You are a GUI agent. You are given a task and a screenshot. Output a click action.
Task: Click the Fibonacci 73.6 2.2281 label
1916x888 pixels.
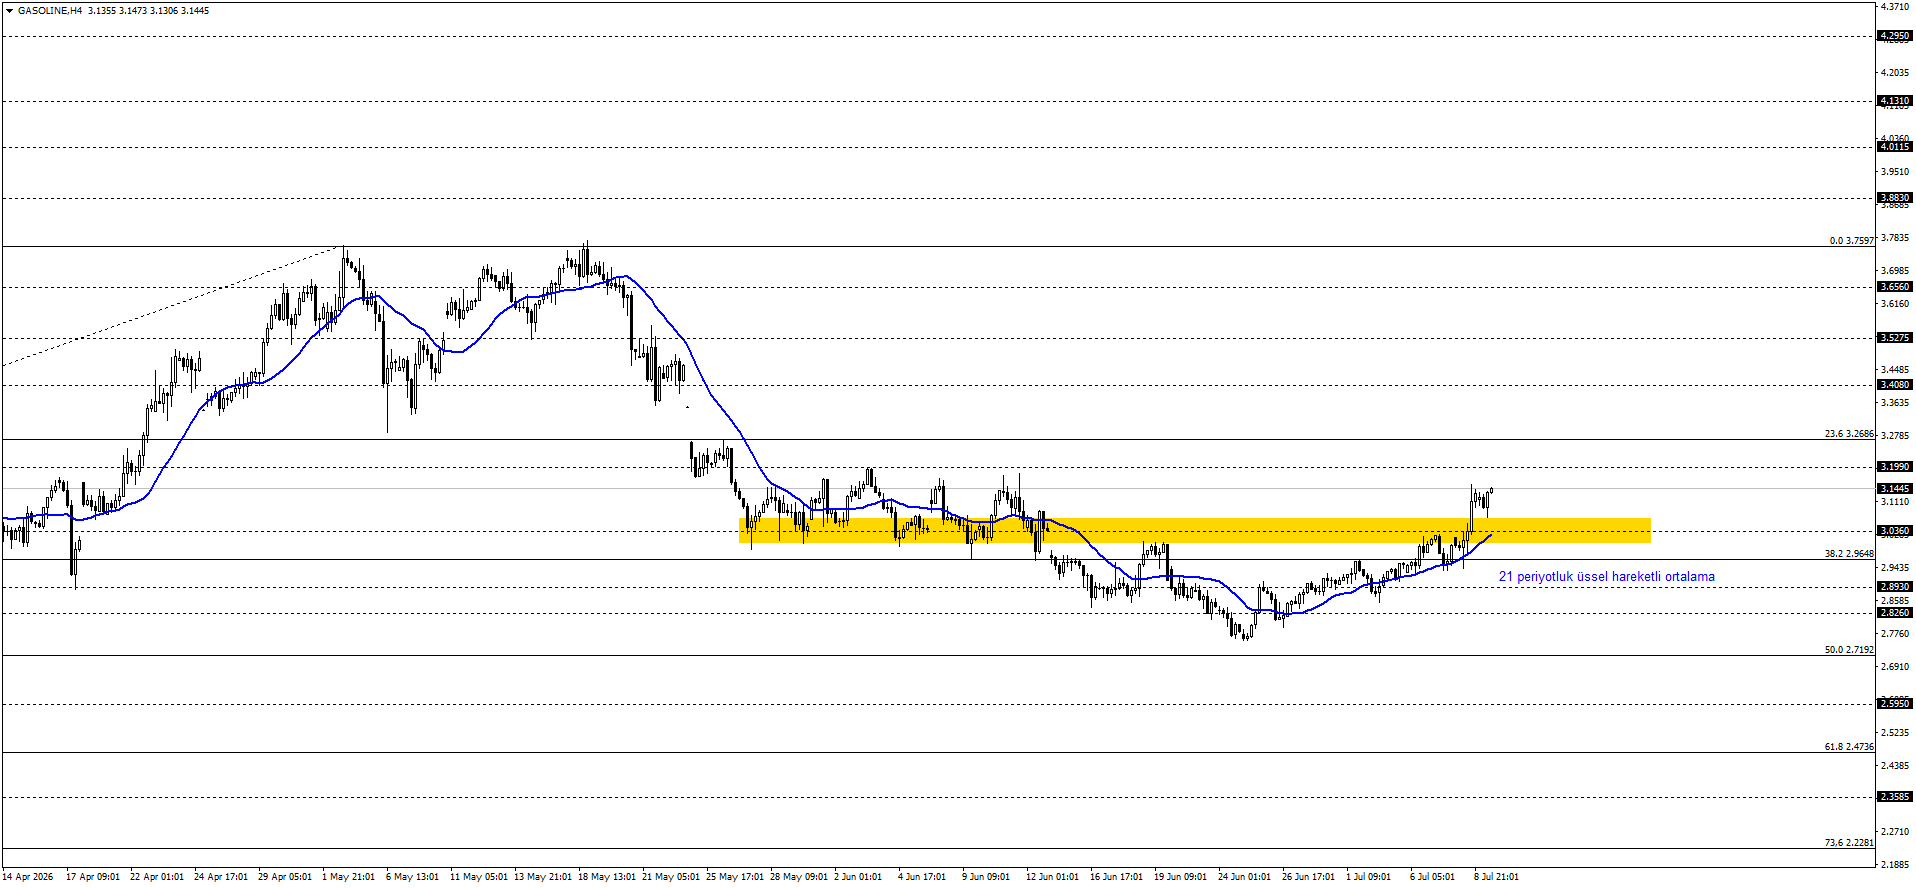[1849, 842]
